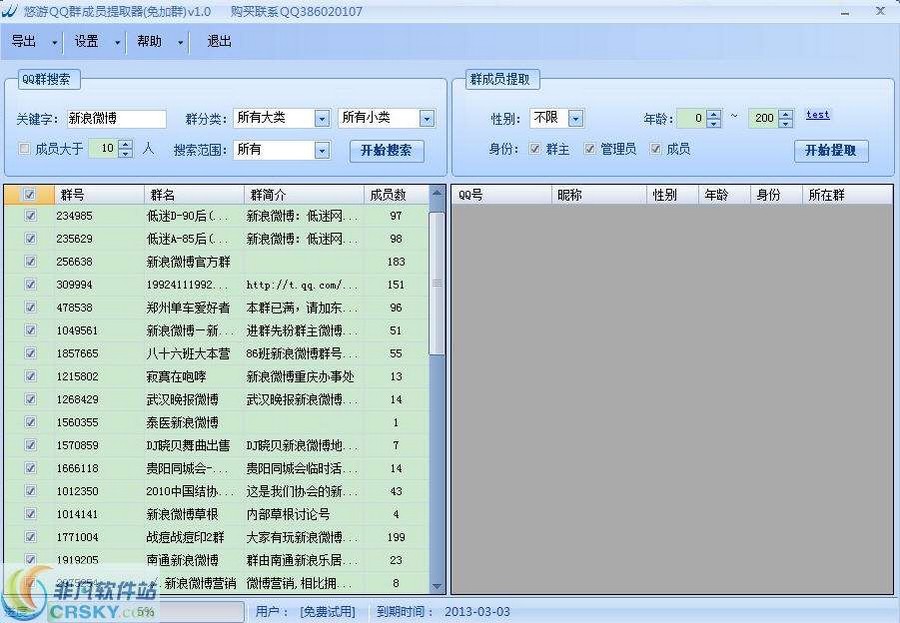Screen dimensions: 900x623
Task: Click the app logo in title bar
Action: tap(9, 10)
